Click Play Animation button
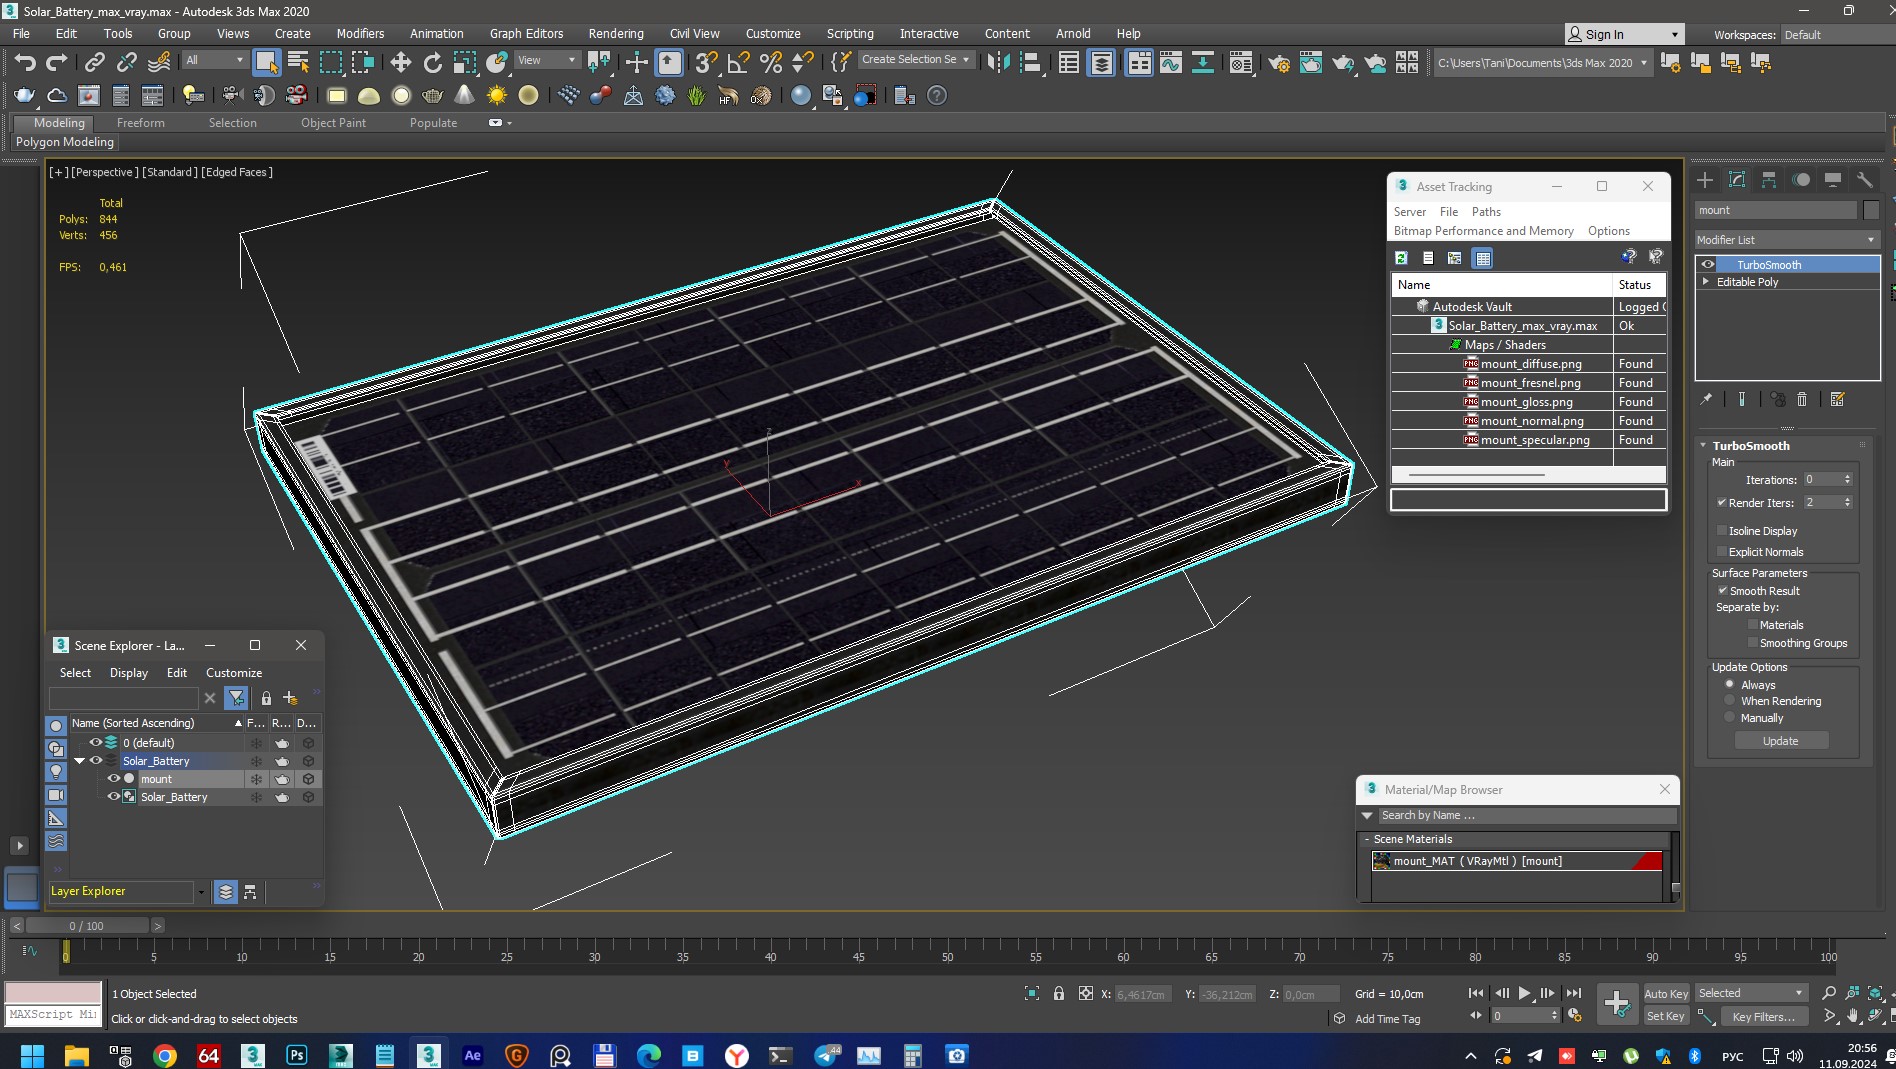Viewport: 1896px width, 1069px height. point(1524,993)
